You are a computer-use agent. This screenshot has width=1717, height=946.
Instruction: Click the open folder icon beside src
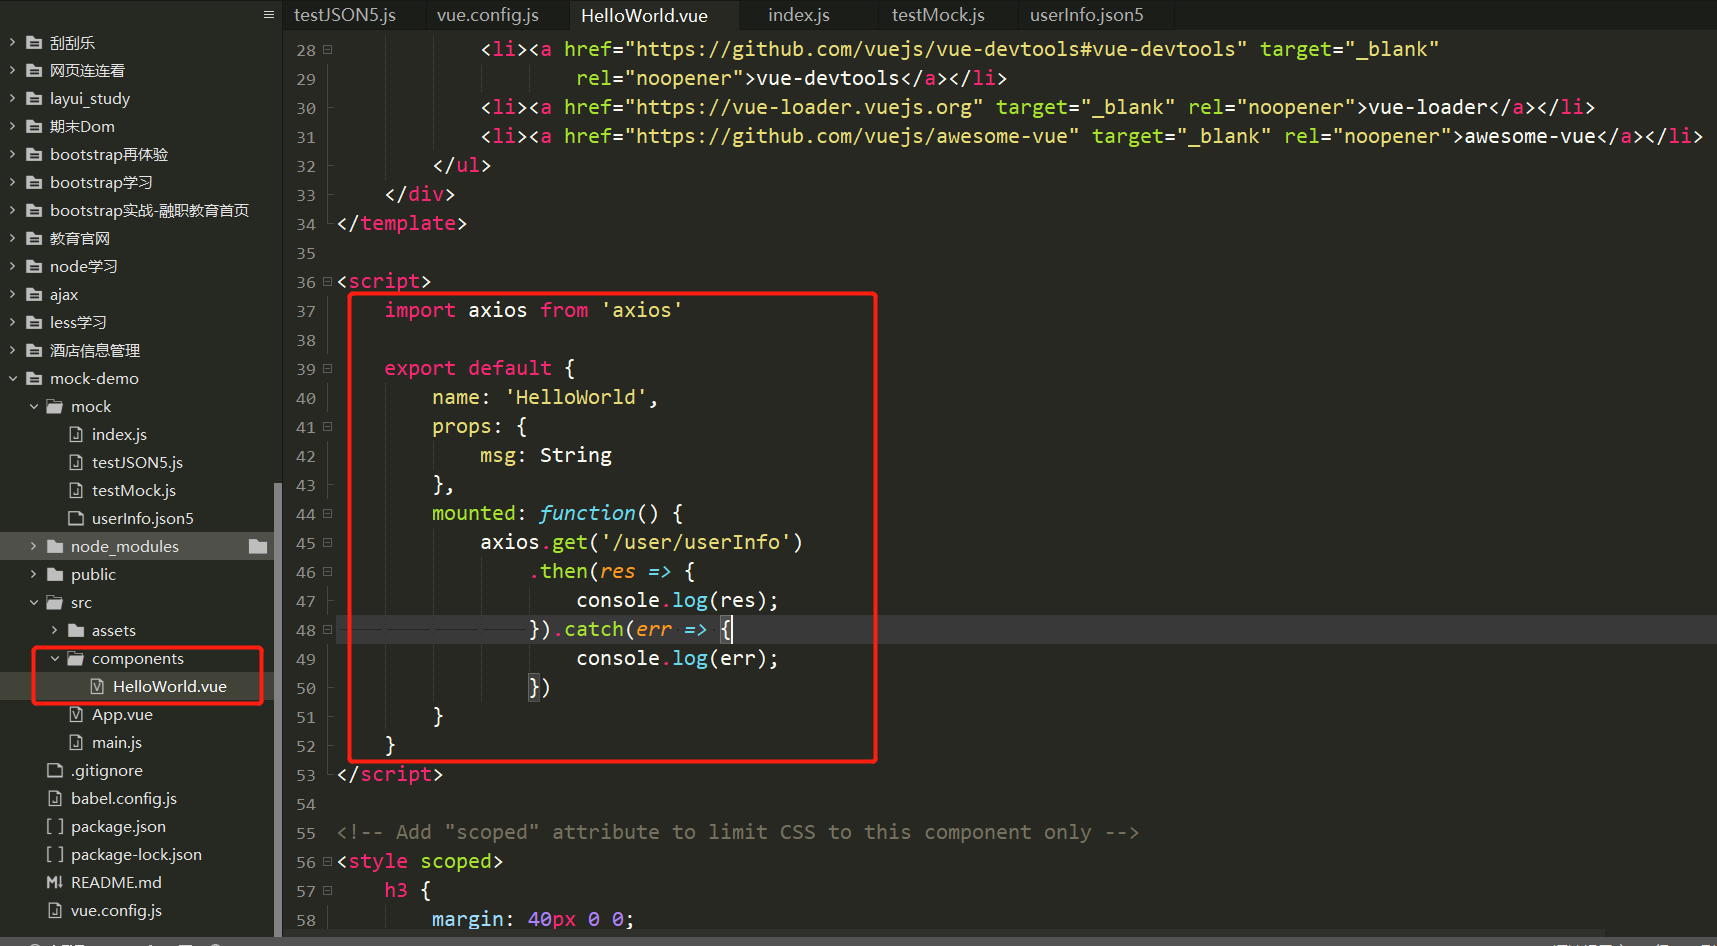[x=55, y=603]
